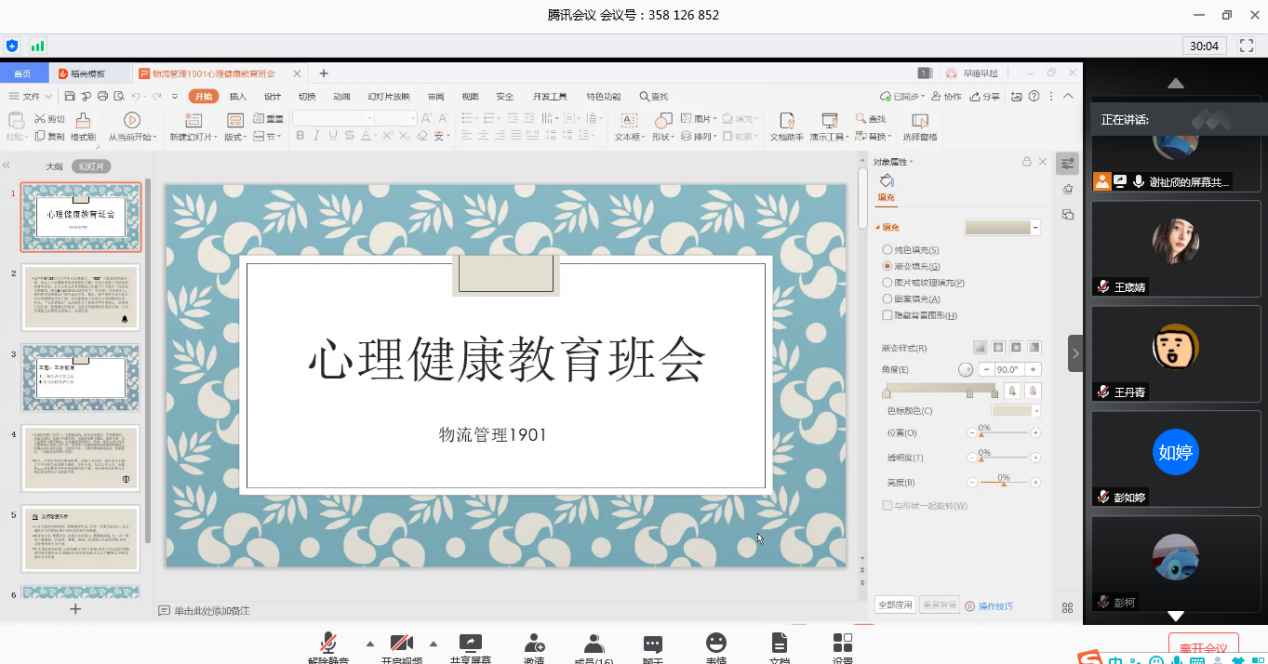The height and width of the screenshot is (664, 1268).
Task: Switch to the Insert (插入) ribbon tab
Action: [x=238, y=97]
